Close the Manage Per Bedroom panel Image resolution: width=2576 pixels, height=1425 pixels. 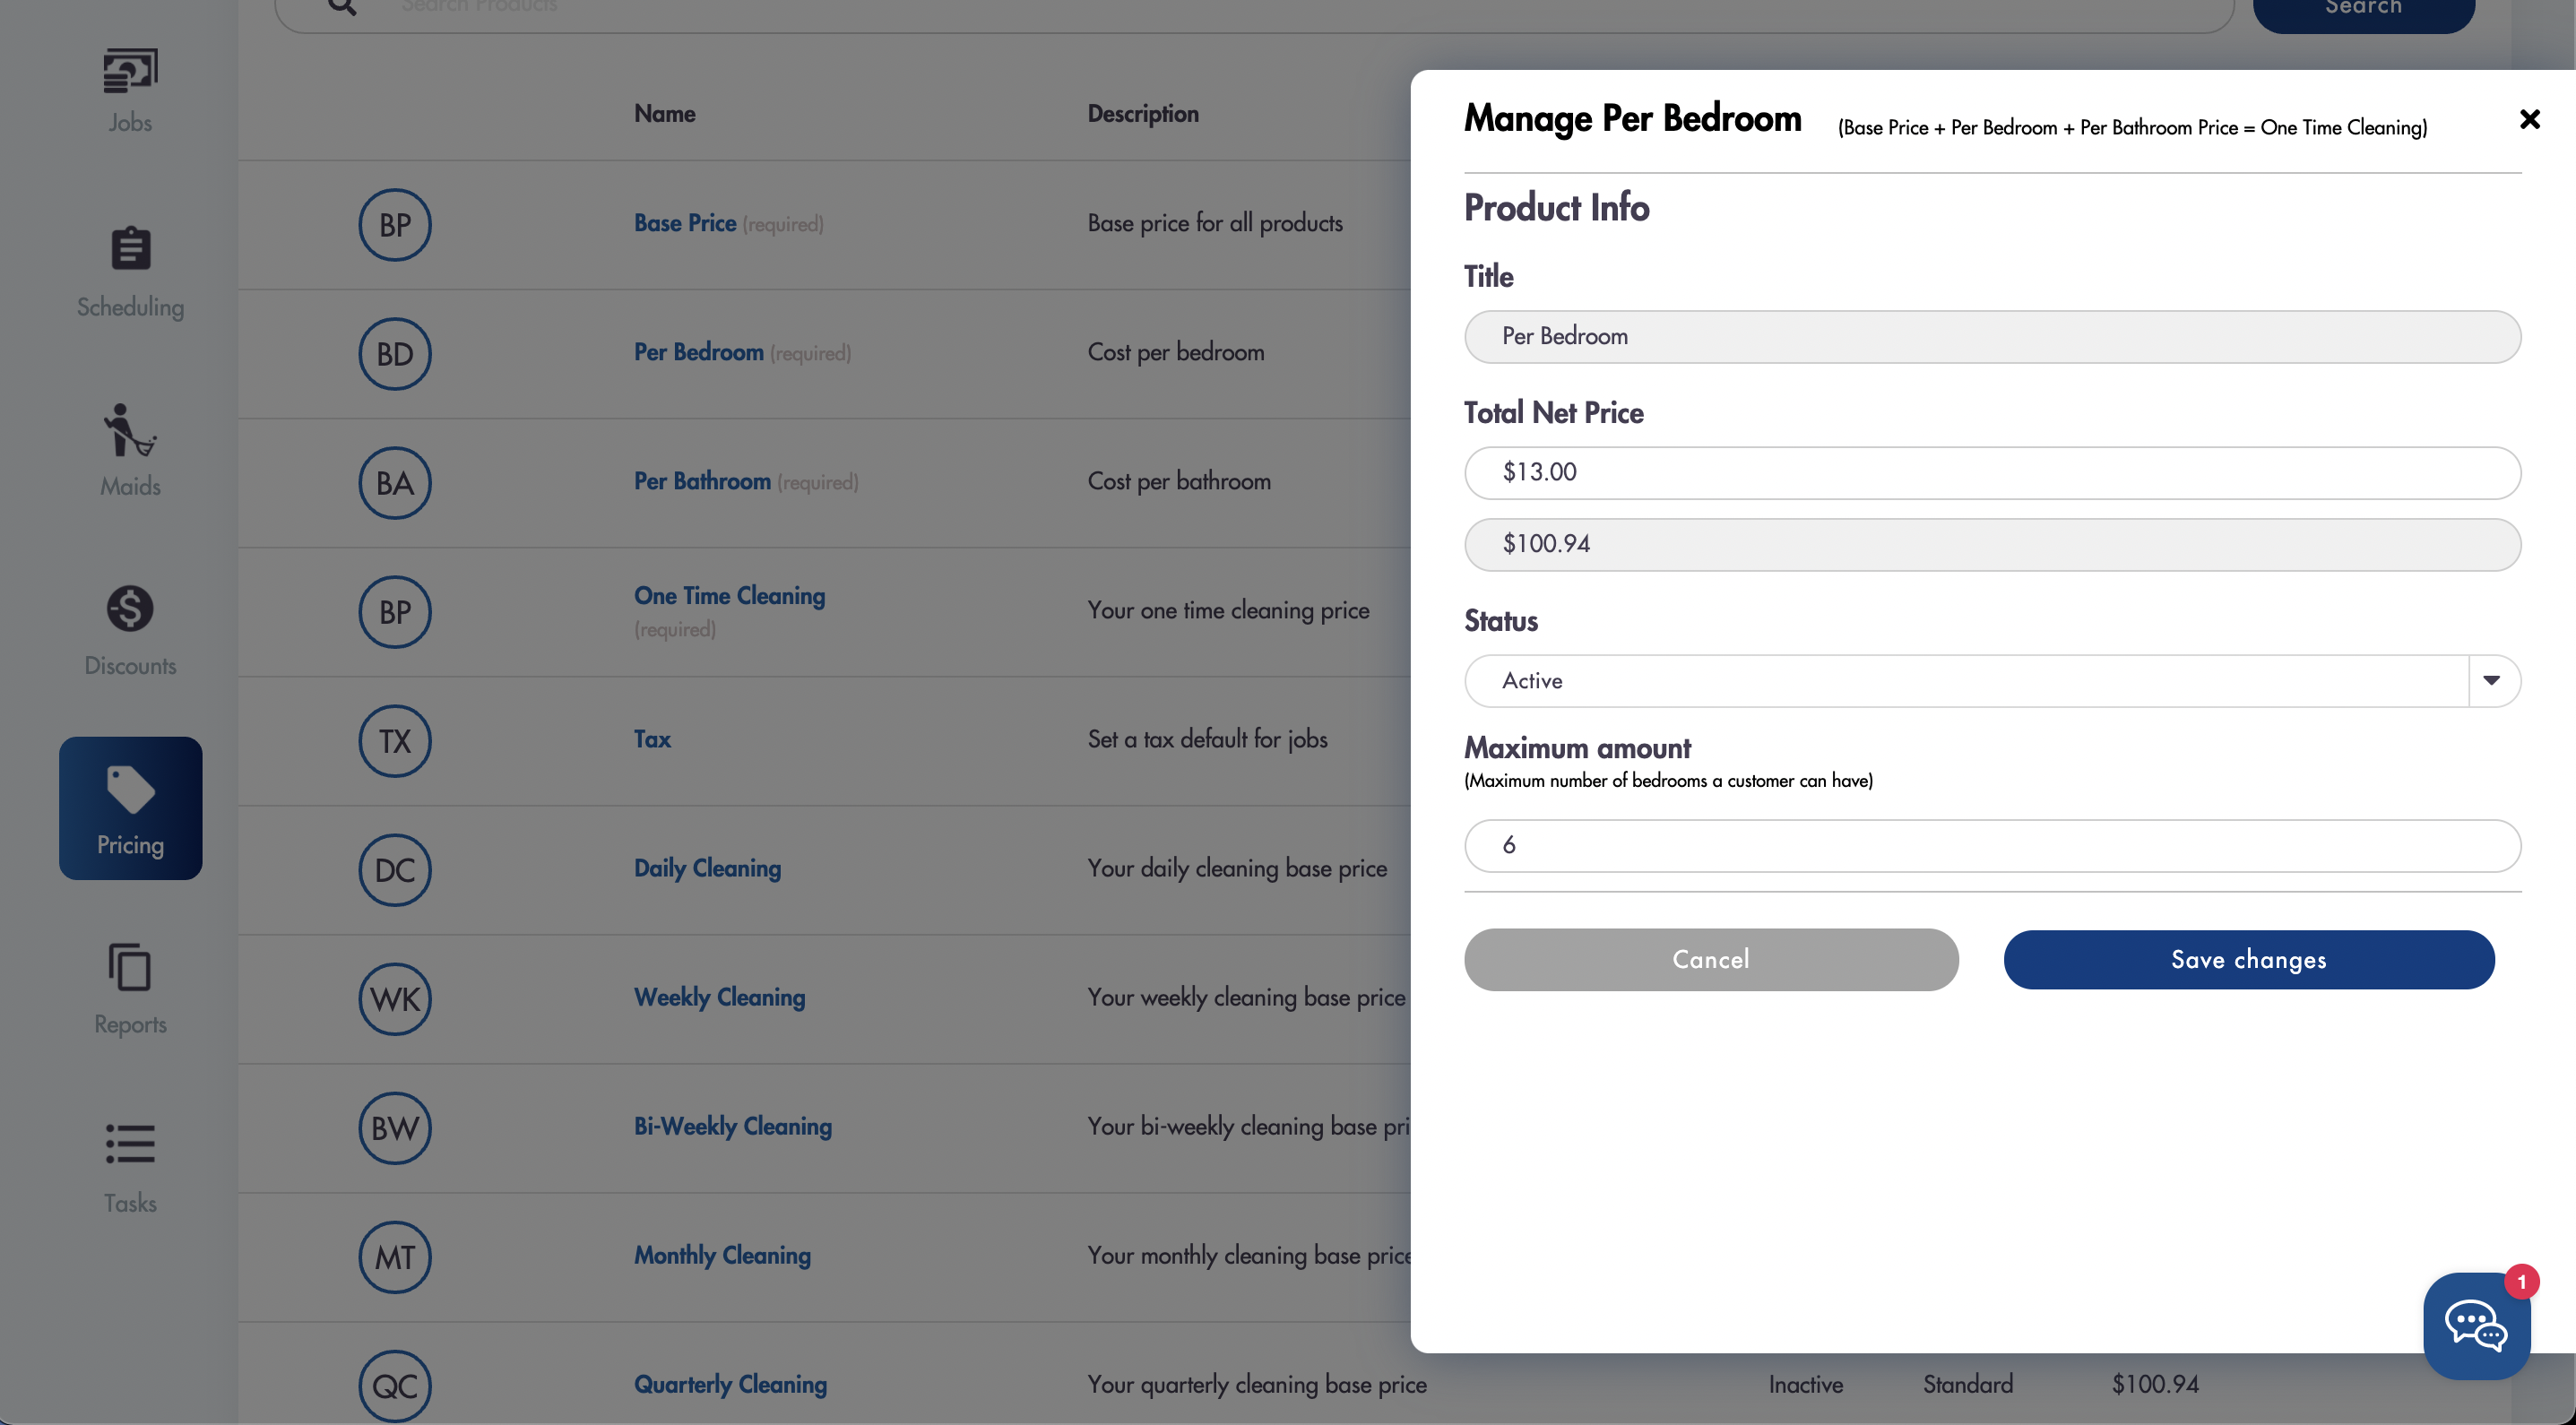click(x=2529, y=120)
